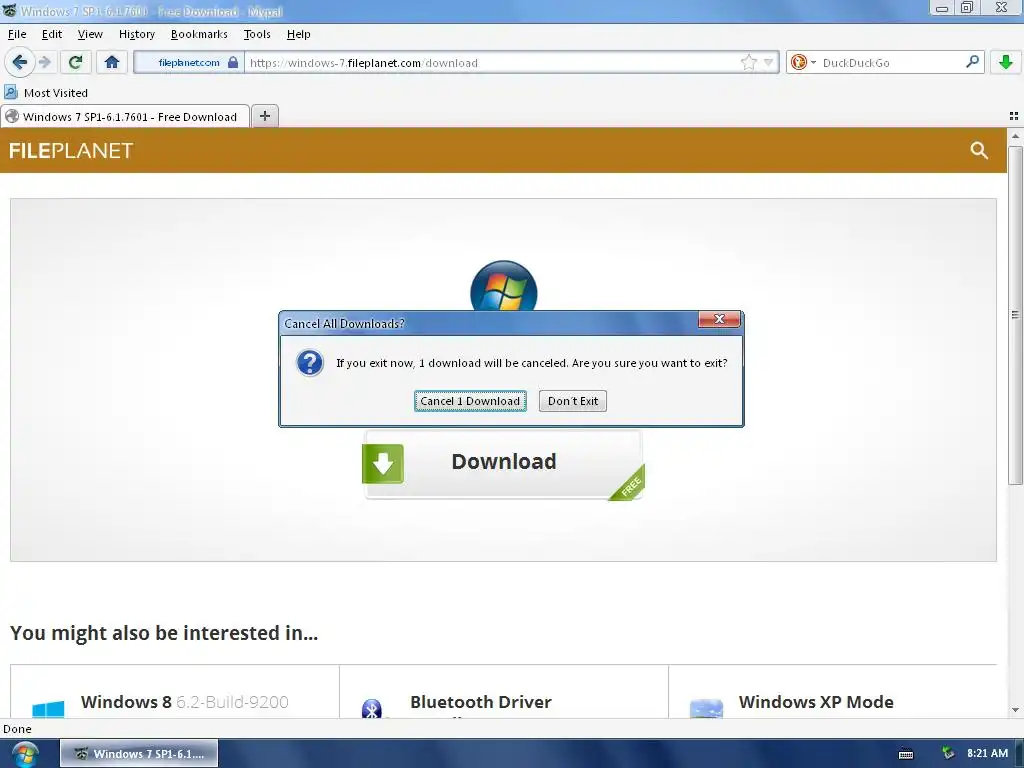
Task: Open a new tab with plus button
Action: (264, 116)
